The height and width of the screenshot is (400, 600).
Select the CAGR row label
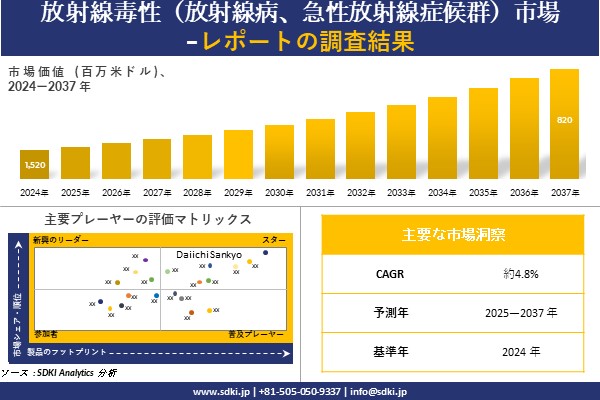pyautogui.click(x=385, y=273)
